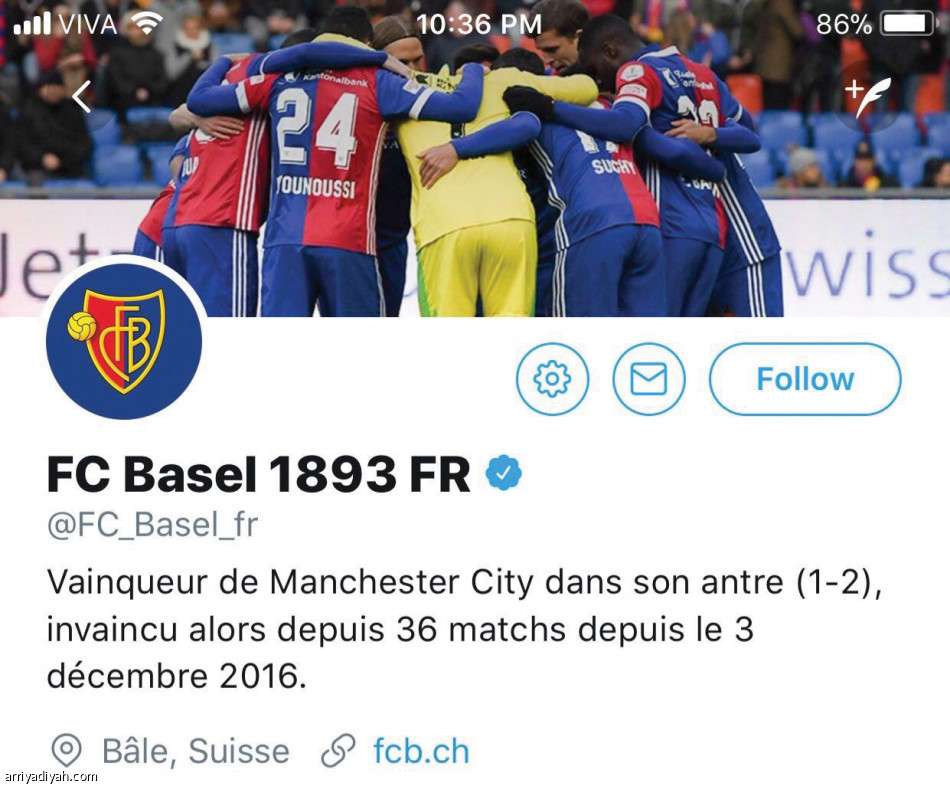The width and height of the screenshot is (950, 786).
Task: Follow the FC Basel 1893 FR account
Action: click(x=805, y=379)
